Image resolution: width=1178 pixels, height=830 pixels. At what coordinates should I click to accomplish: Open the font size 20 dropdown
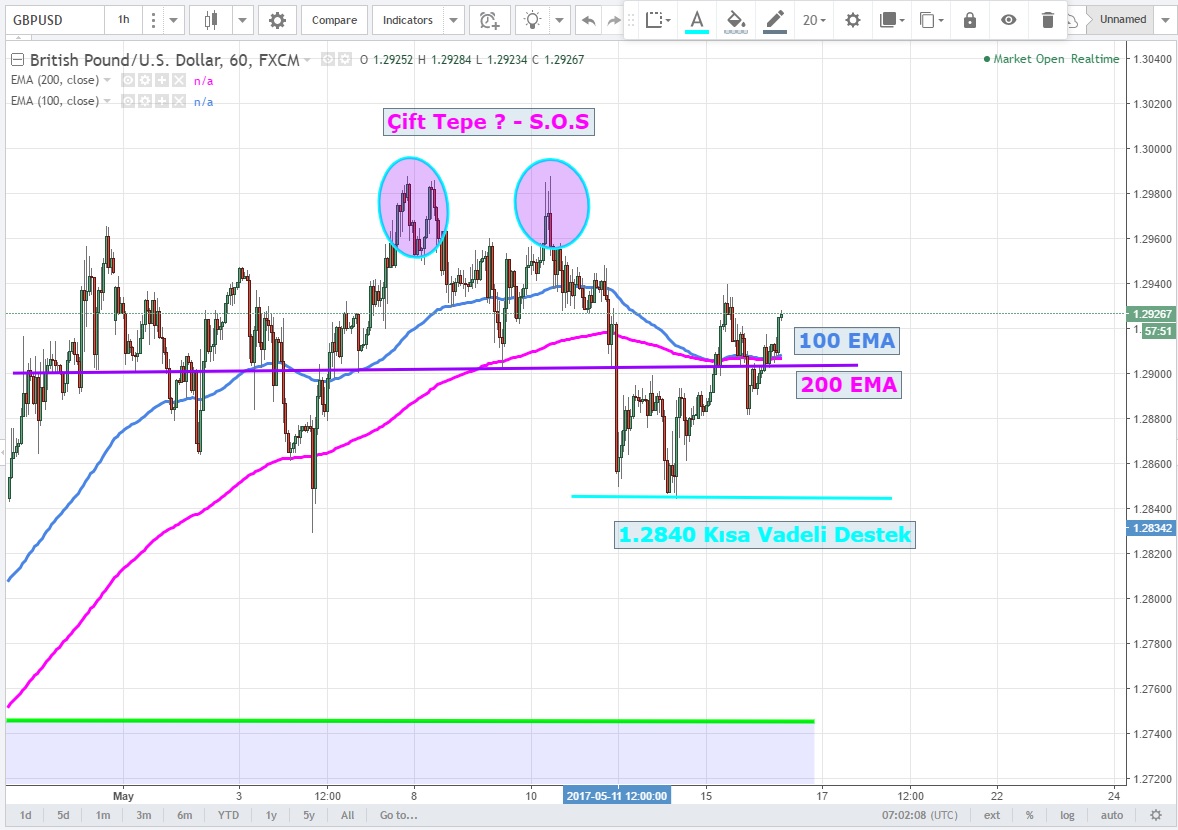tap(814, 20)
